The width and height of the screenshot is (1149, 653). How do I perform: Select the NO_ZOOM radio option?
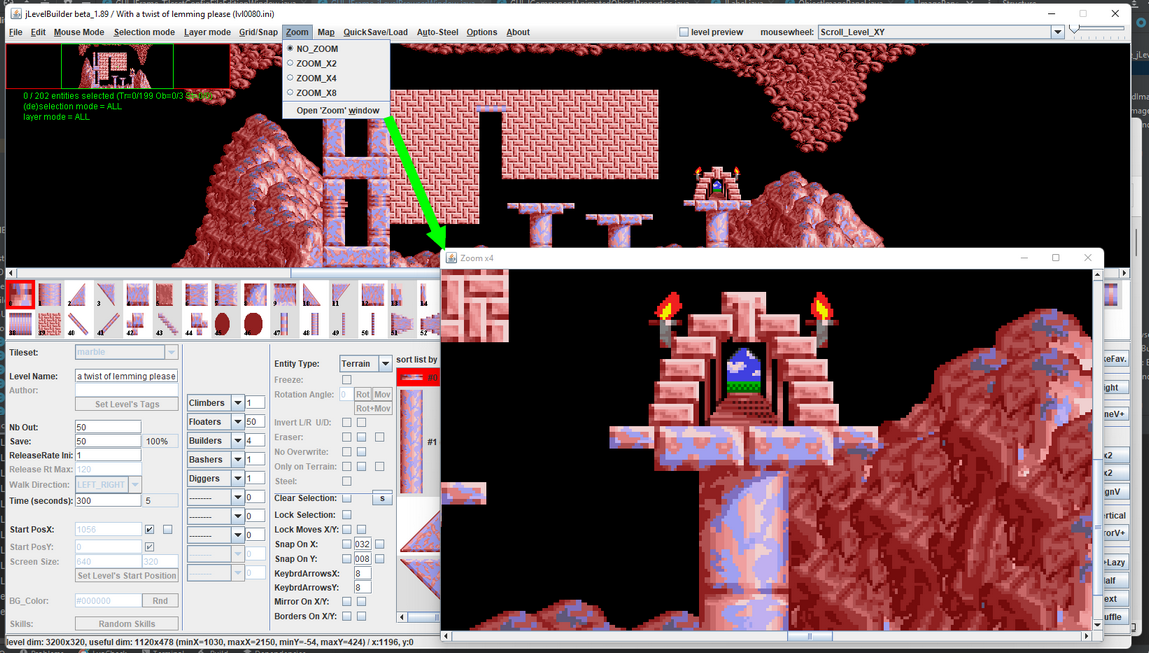point(290,48)
